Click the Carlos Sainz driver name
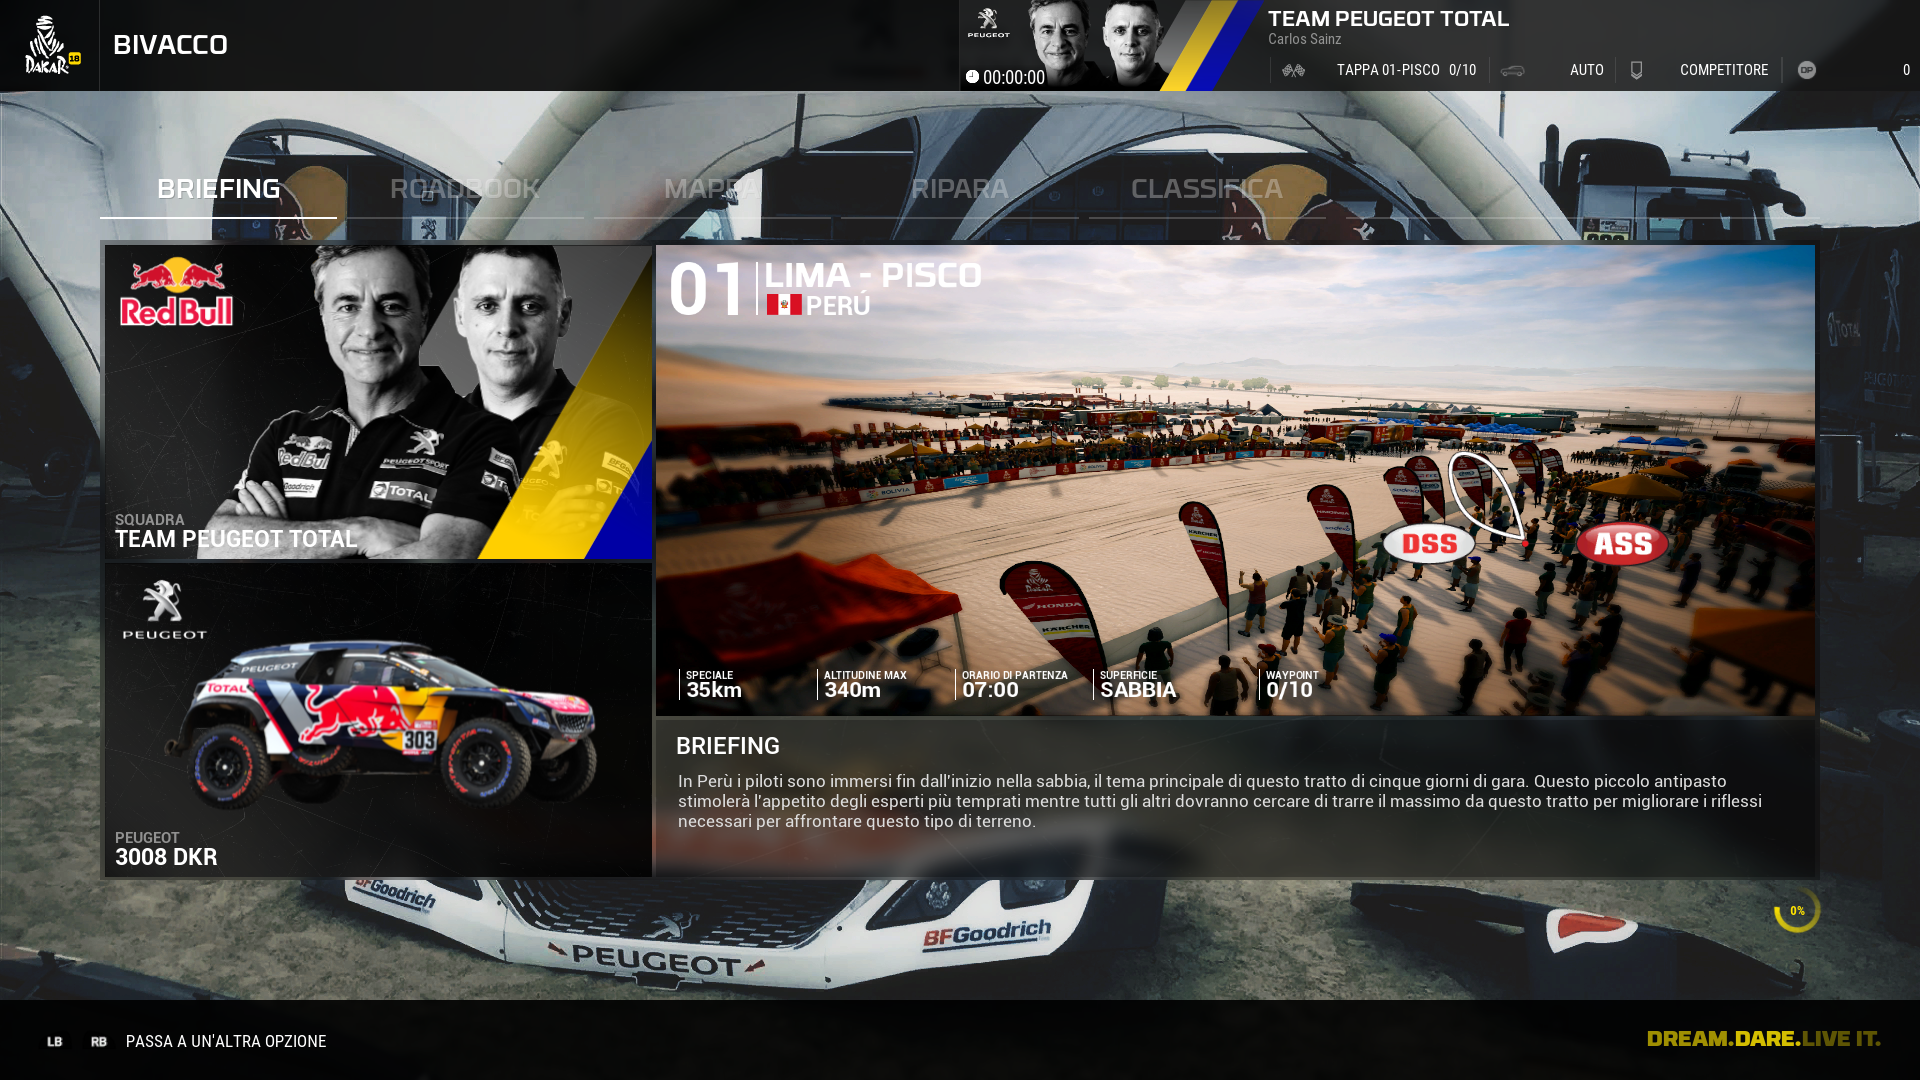 (x=1305, y=39)
